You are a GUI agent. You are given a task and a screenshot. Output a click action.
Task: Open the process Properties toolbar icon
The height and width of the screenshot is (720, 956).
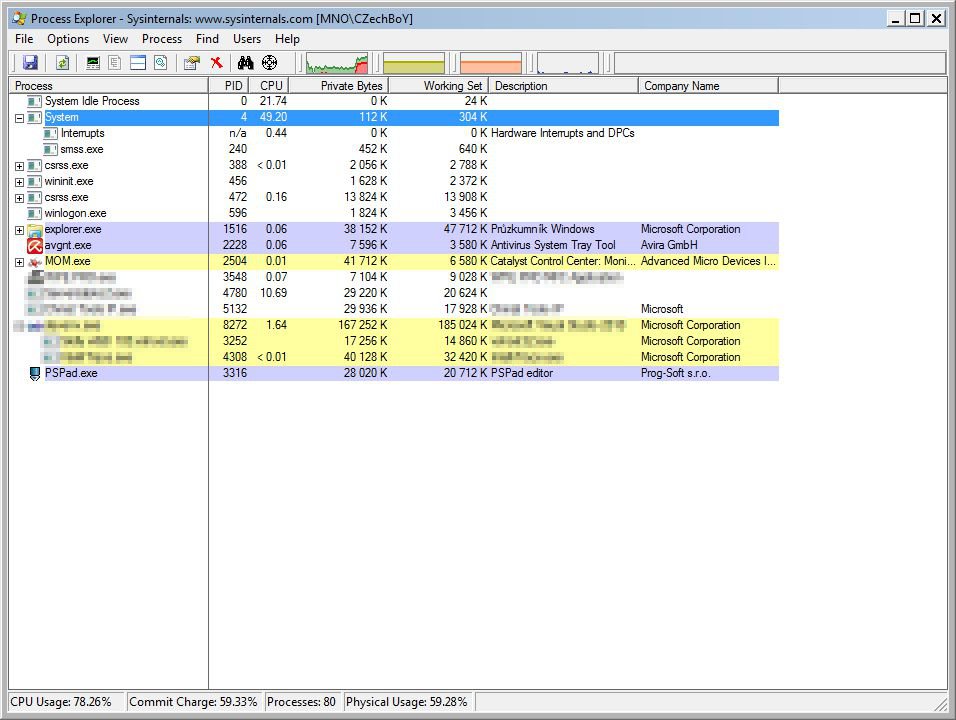point(192,62)
